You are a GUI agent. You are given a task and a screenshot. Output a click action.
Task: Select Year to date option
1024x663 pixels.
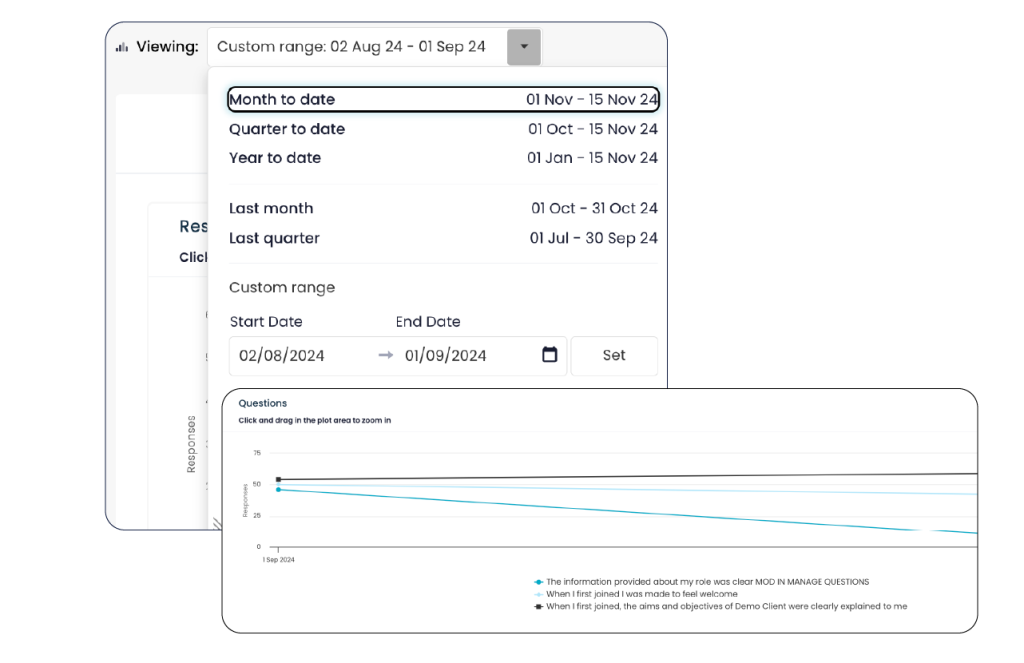[443, 158]
